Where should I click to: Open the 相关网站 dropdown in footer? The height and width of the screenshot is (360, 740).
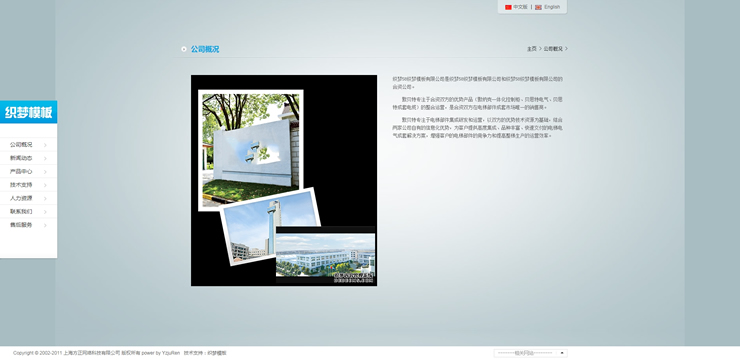pos(530,353)
